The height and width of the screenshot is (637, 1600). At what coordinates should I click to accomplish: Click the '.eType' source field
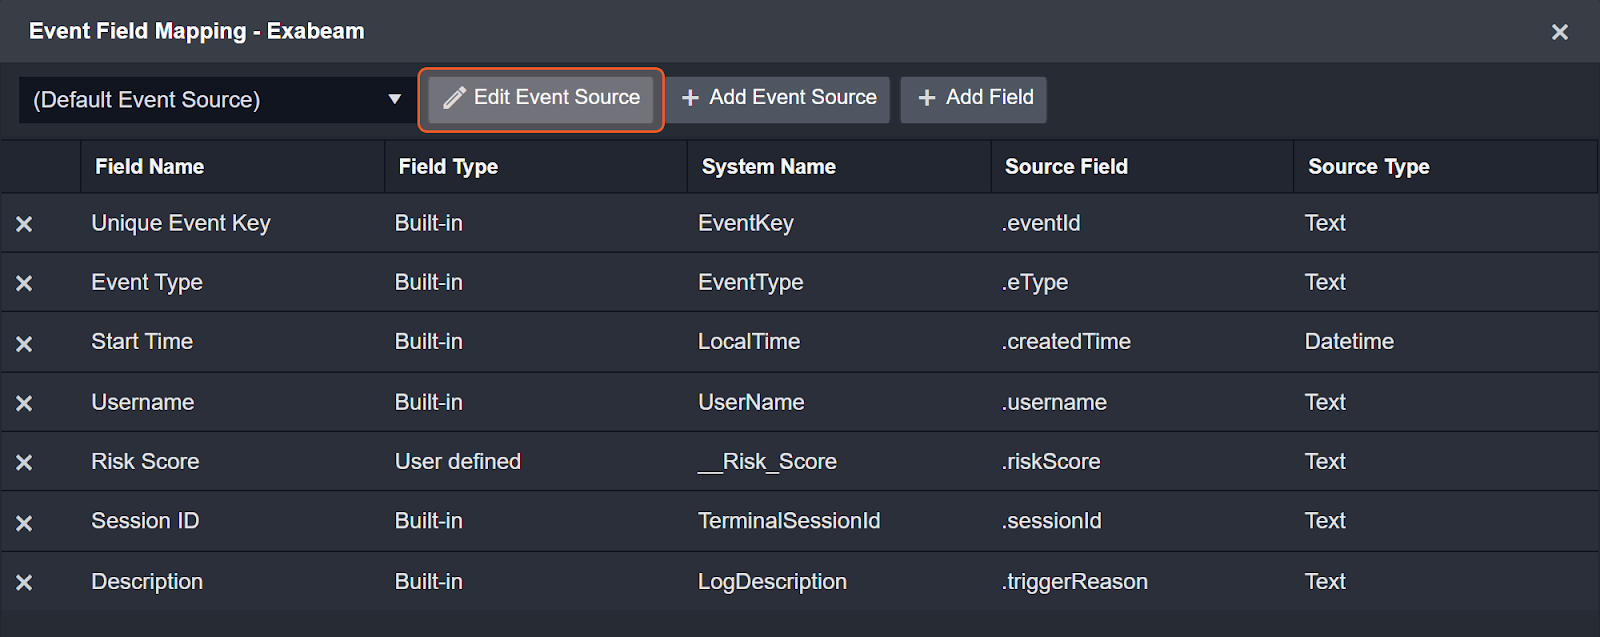click(x=1035, y=282)
